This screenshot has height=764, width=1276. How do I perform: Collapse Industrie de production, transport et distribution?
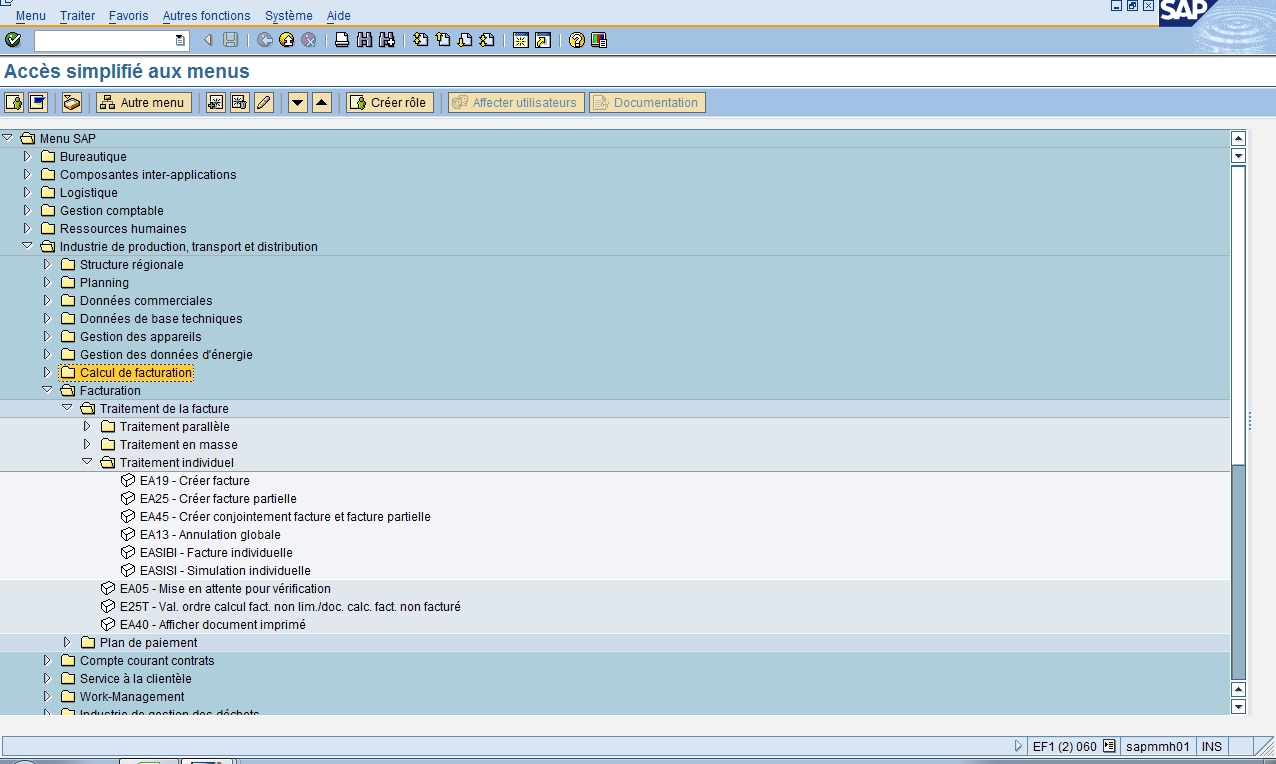click(x=27, y=246)
